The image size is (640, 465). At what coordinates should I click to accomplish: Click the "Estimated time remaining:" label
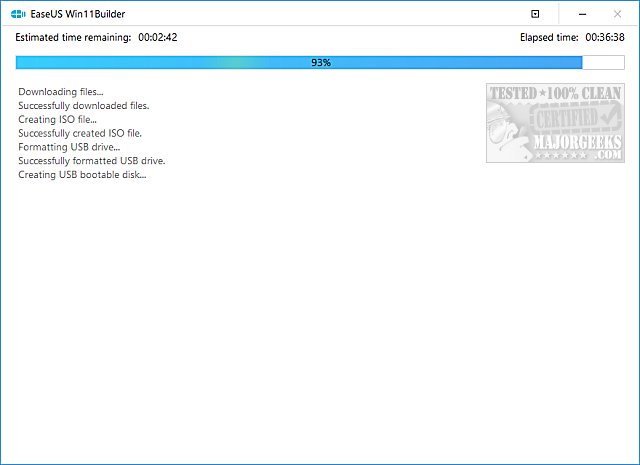click(73, 38)
